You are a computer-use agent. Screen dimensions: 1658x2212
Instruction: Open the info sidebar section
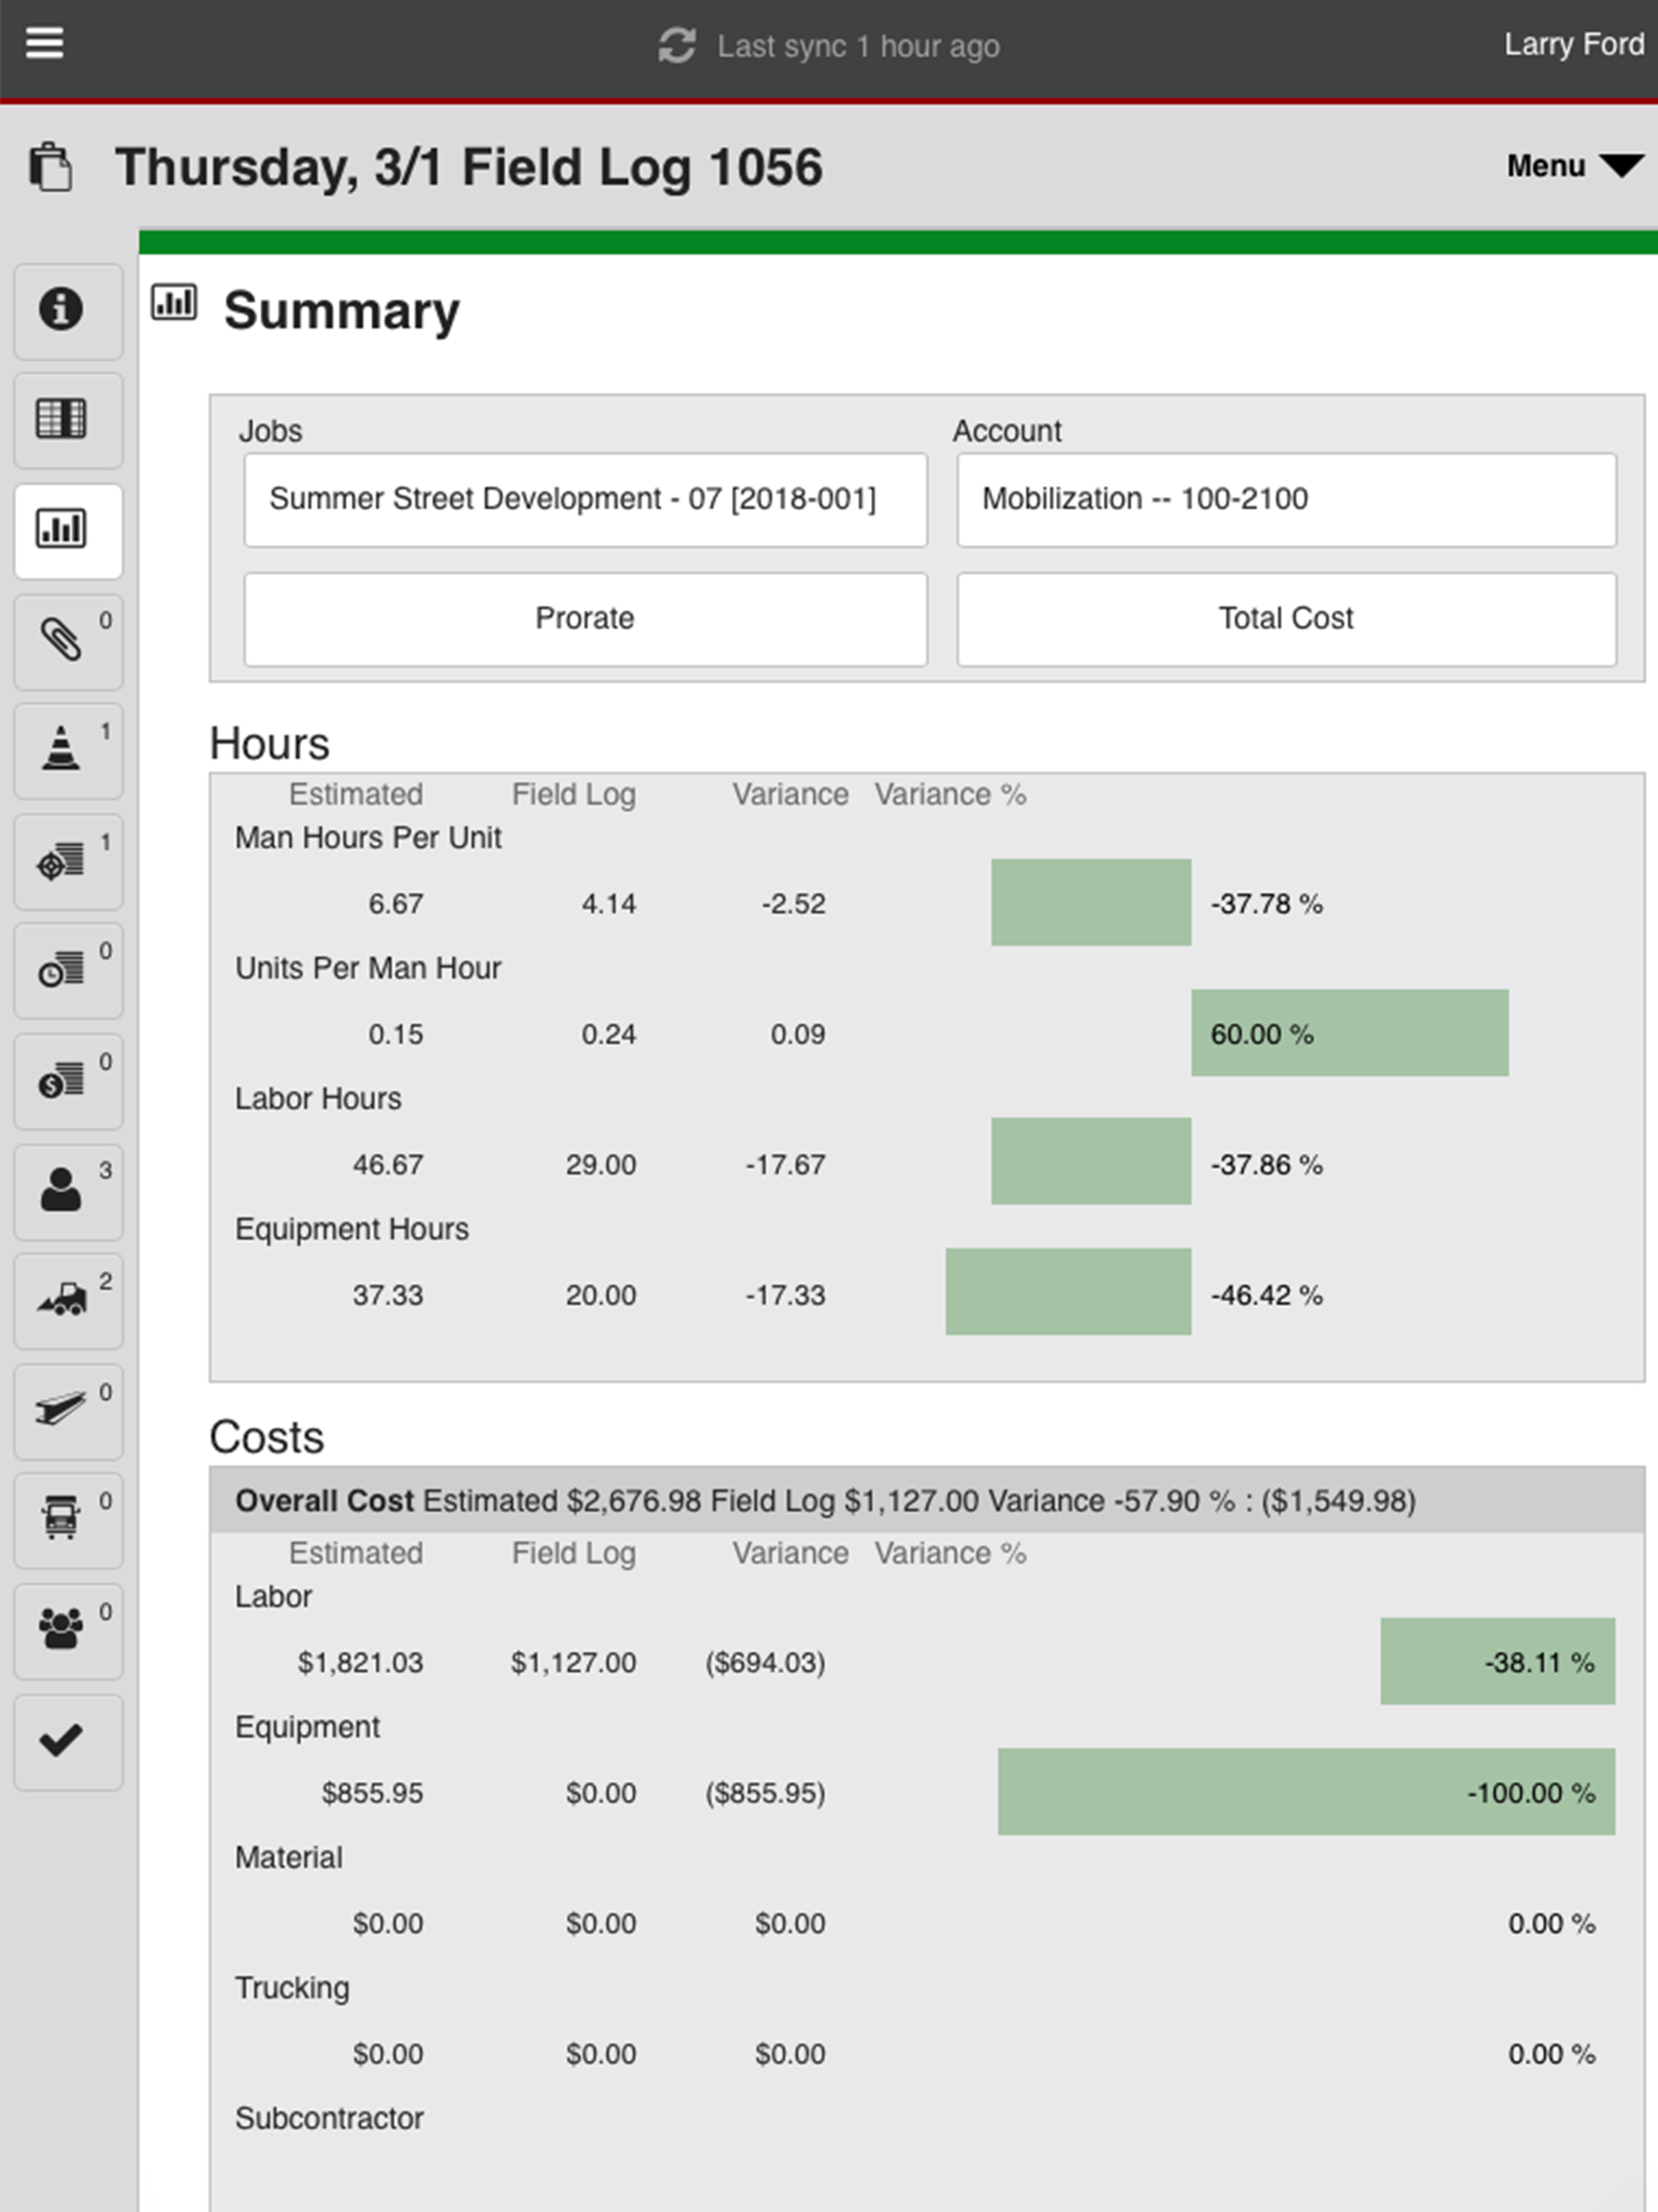click(68, 311)
